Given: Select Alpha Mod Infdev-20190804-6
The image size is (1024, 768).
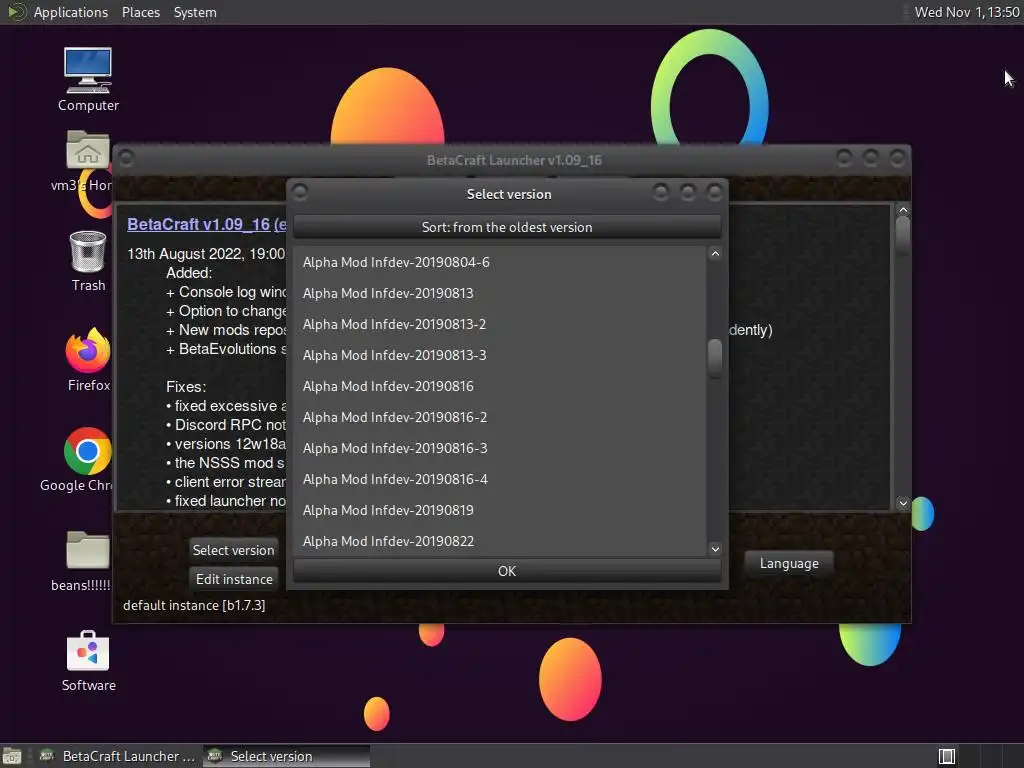Looking at the screenshot, I should tap(500, 263).
